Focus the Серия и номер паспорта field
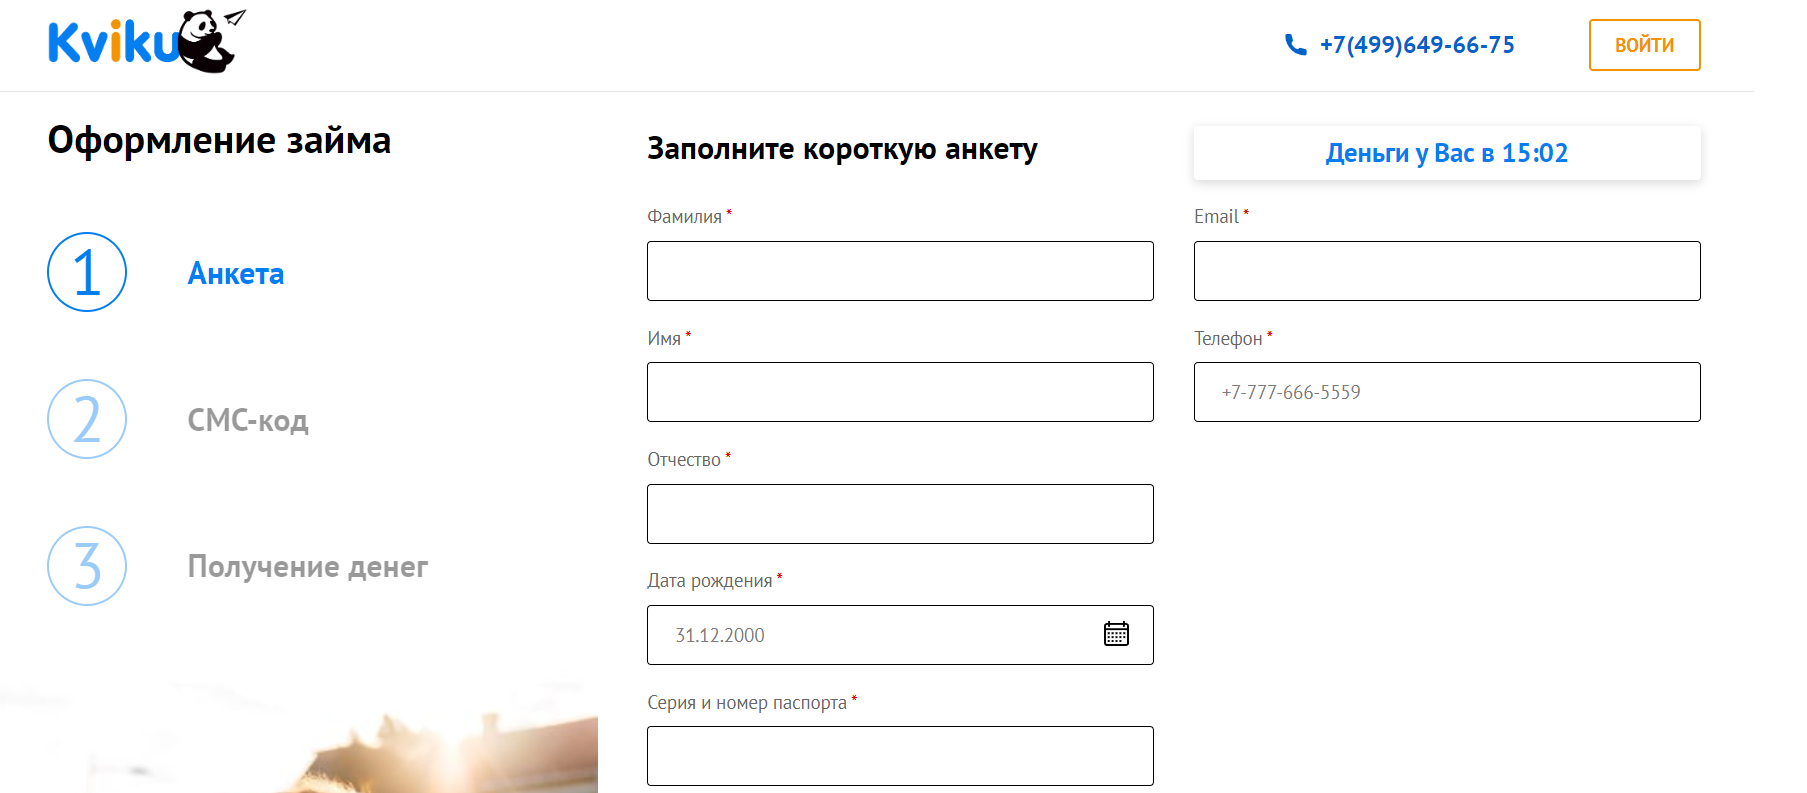This screenshot has width=1807, height=793. coord(900,756)
